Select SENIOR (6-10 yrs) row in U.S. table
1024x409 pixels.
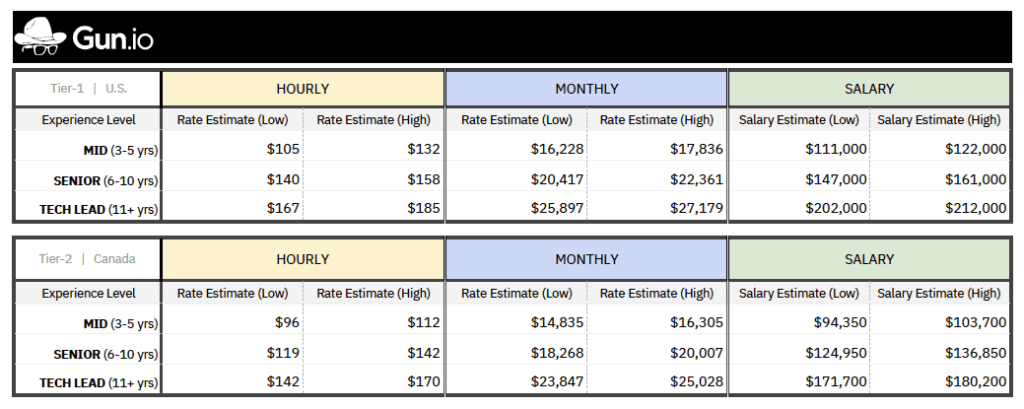click(x=86, y=180)
